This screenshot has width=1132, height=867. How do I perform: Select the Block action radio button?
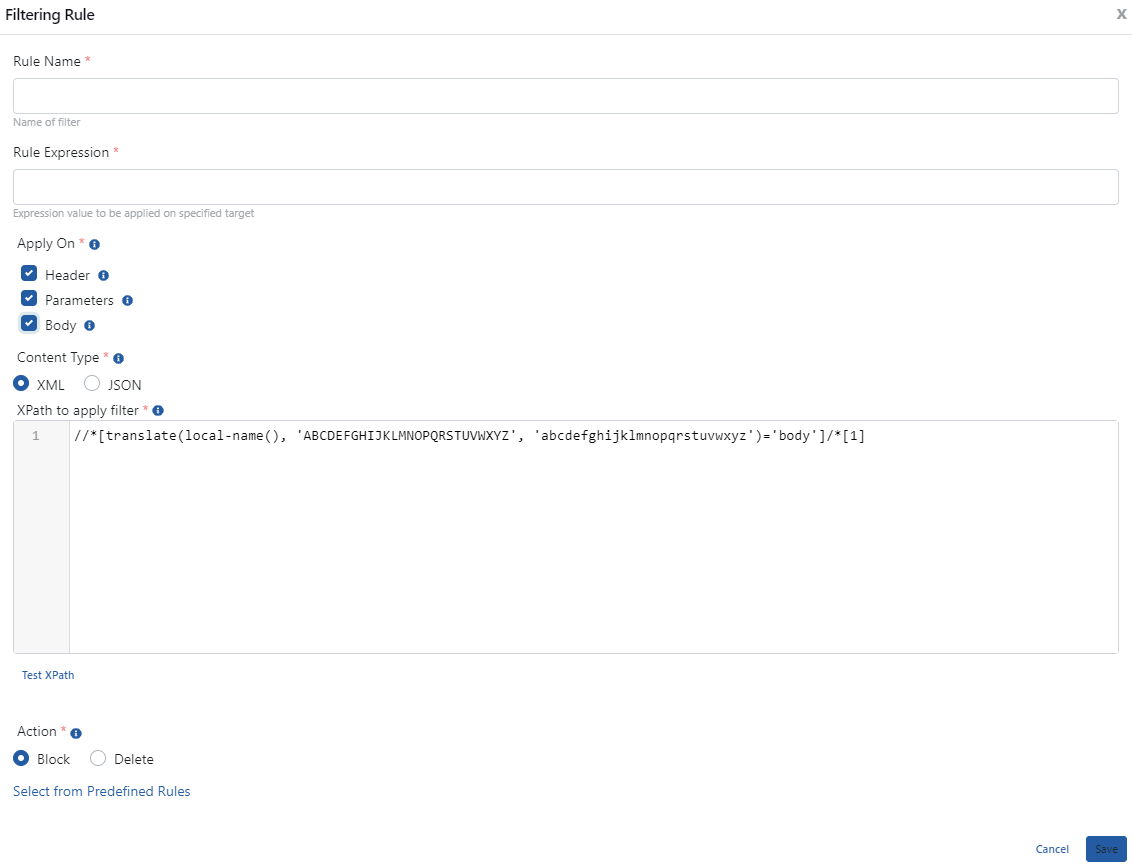pyautogui.click(x=21, y=758)
